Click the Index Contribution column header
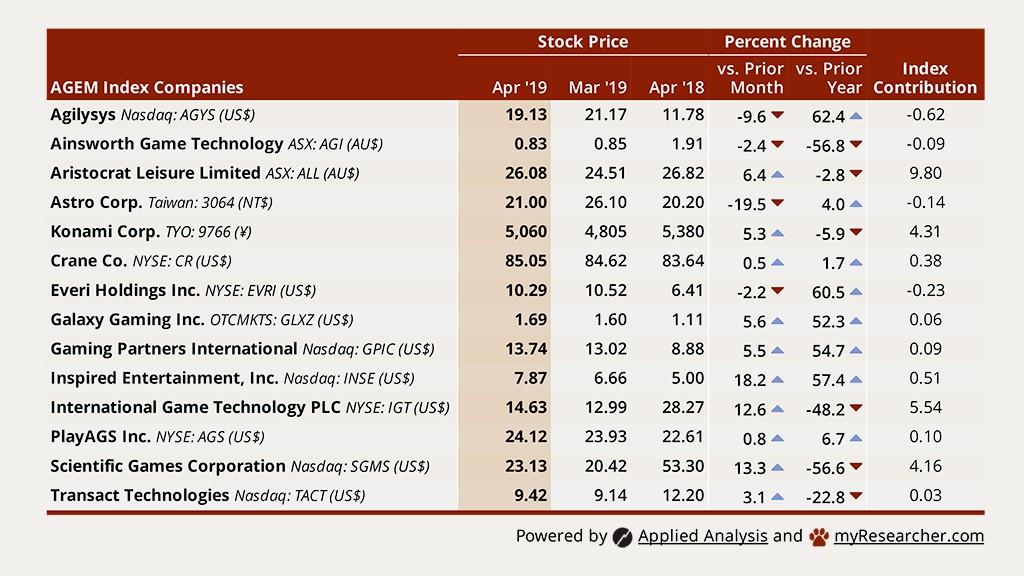 pos(925,78)
